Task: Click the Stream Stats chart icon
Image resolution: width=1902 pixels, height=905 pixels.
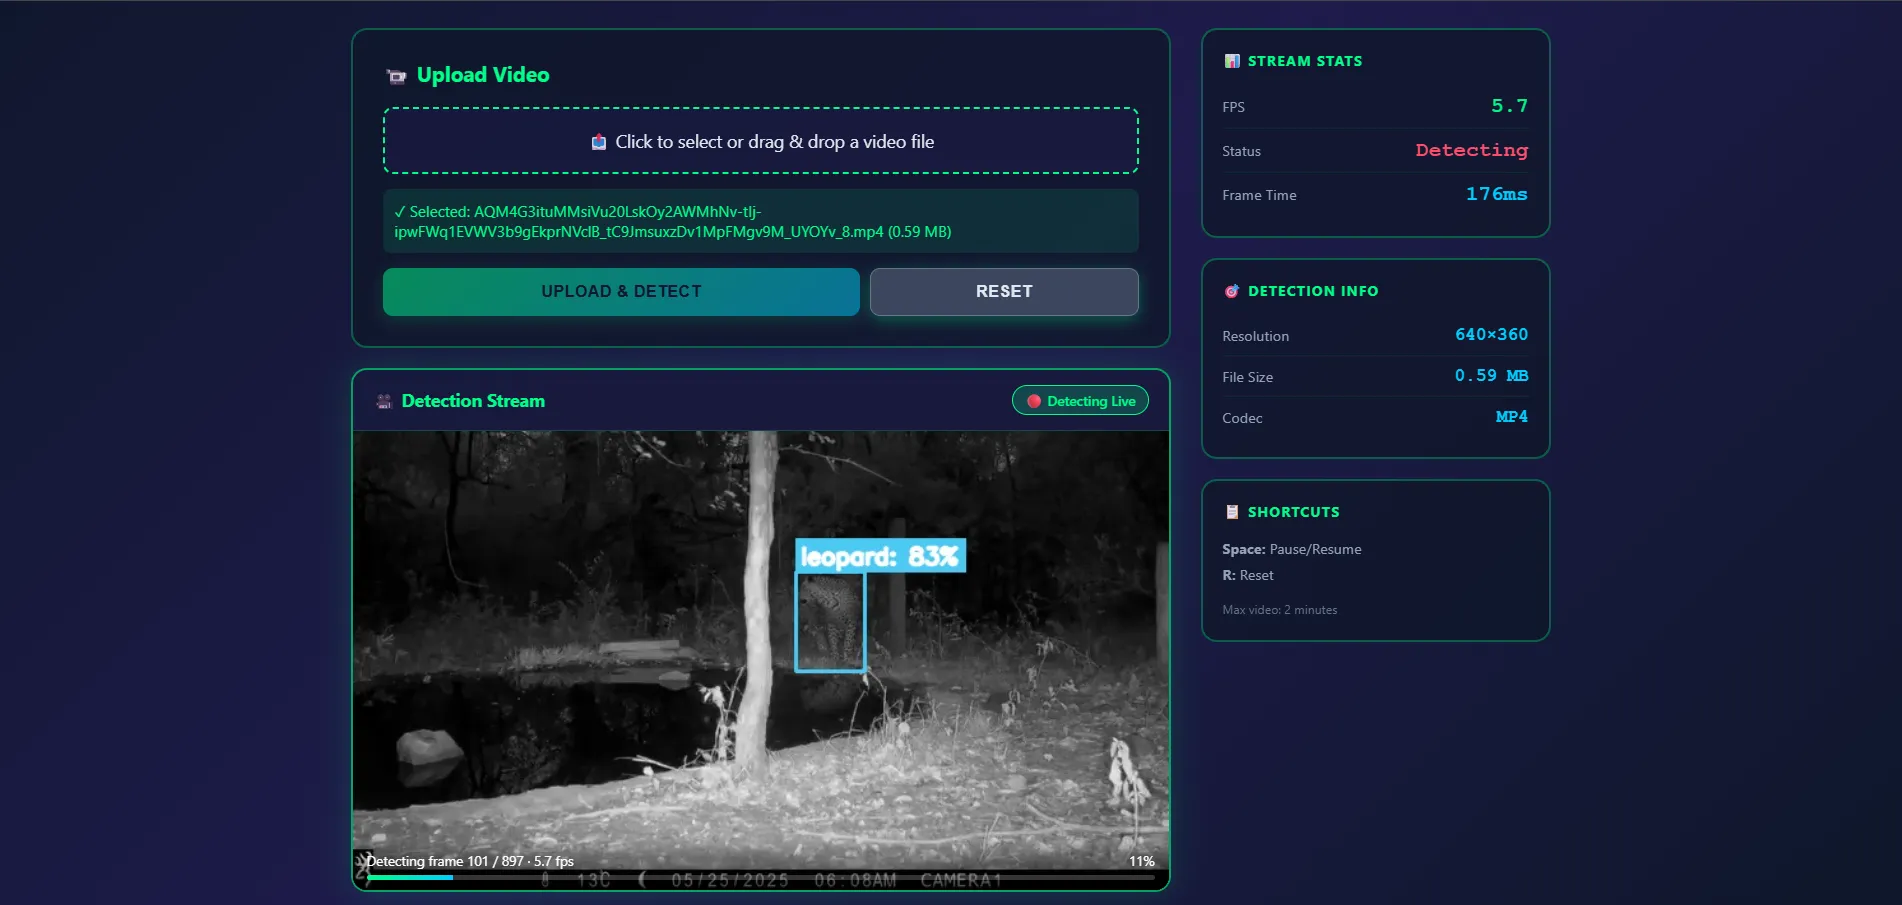Action: coord(1232,61)
